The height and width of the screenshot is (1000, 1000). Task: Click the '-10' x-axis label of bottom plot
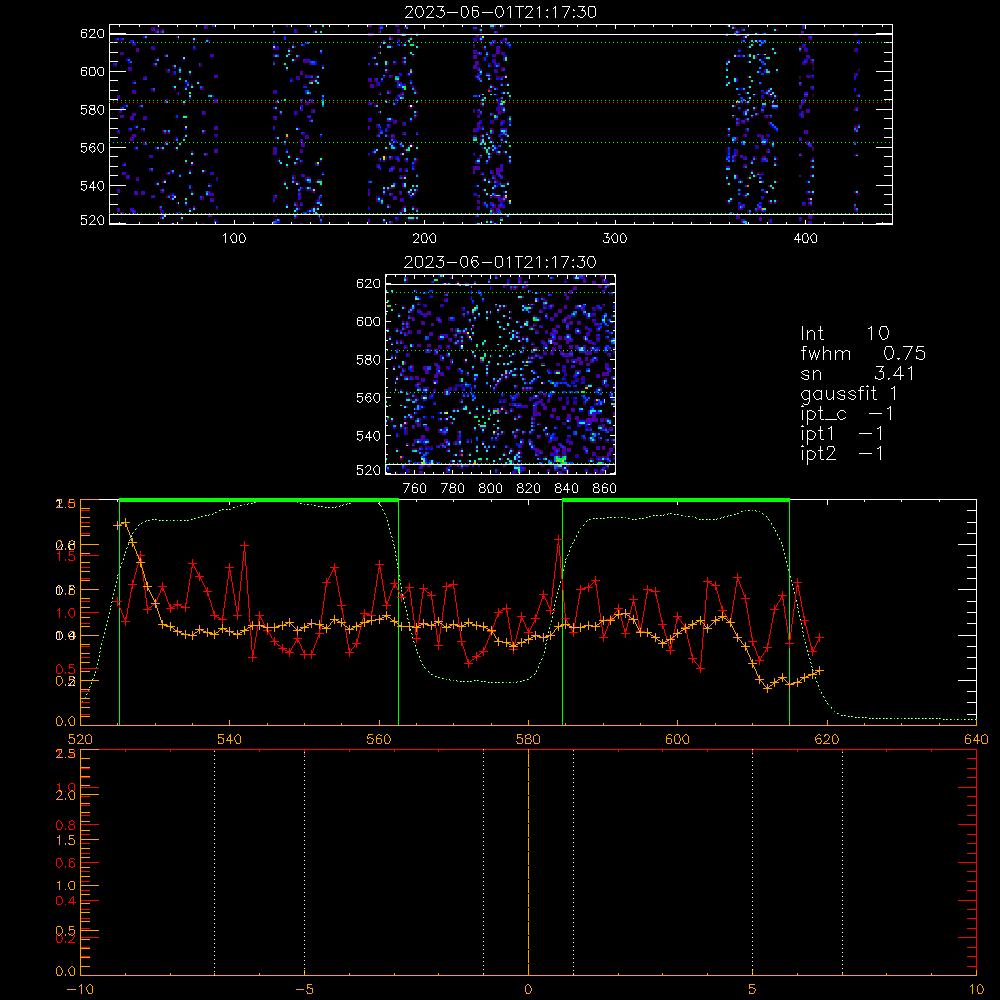click(x=80, y=989)
